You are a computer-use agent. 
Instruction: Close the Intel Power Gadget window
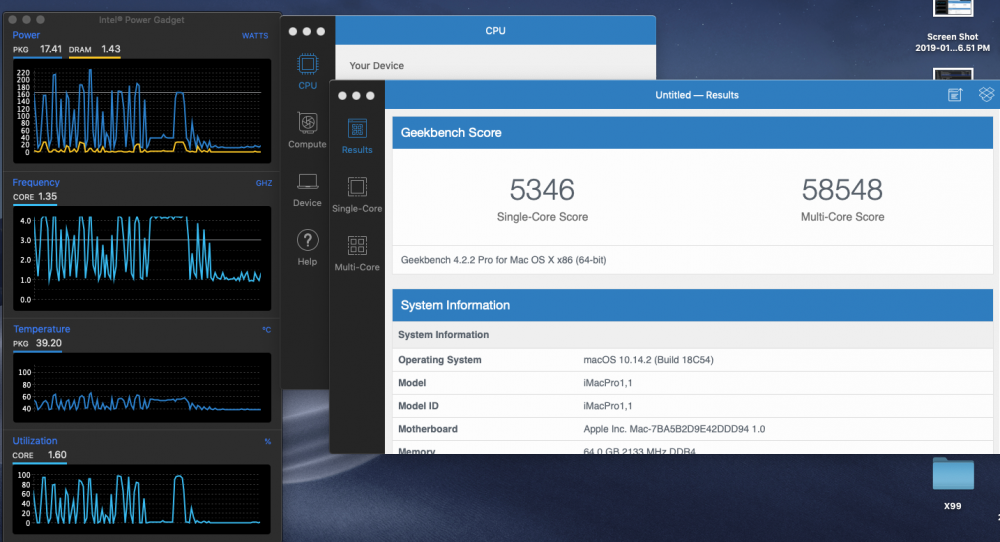[x=12, y=20]
